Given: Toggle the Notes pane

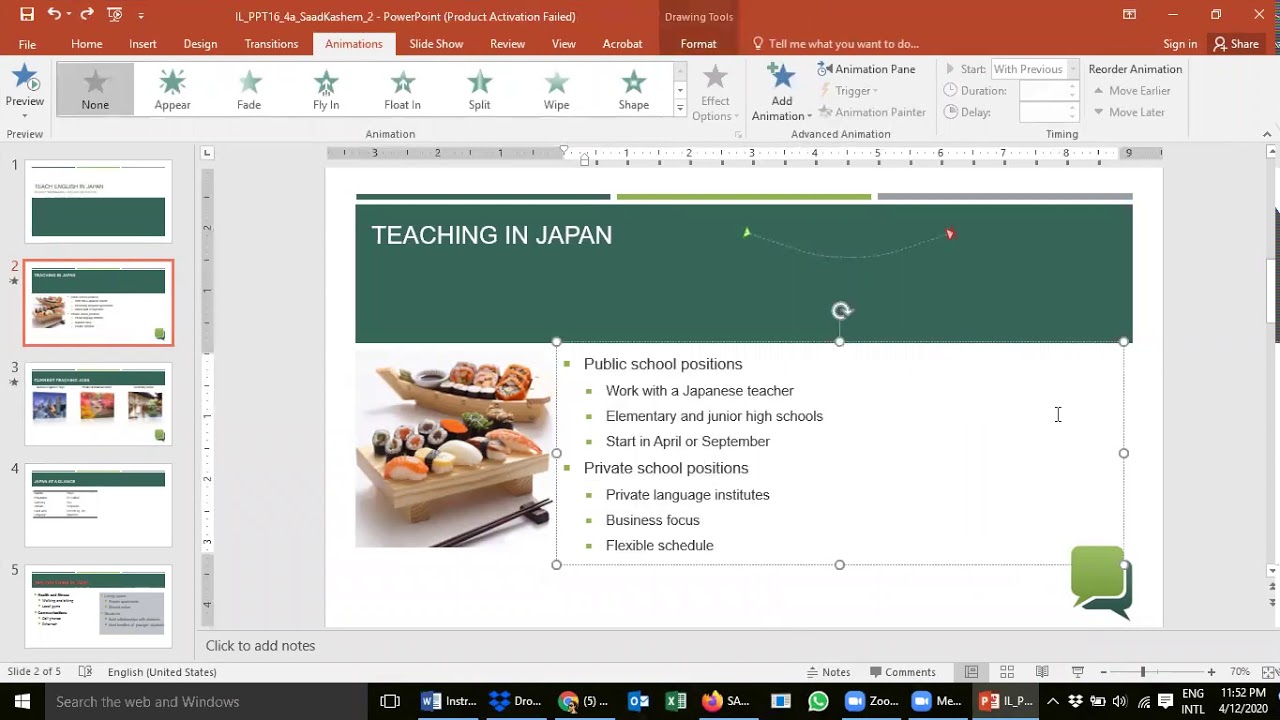Looking at the screenshot, I should coord(828,672).
